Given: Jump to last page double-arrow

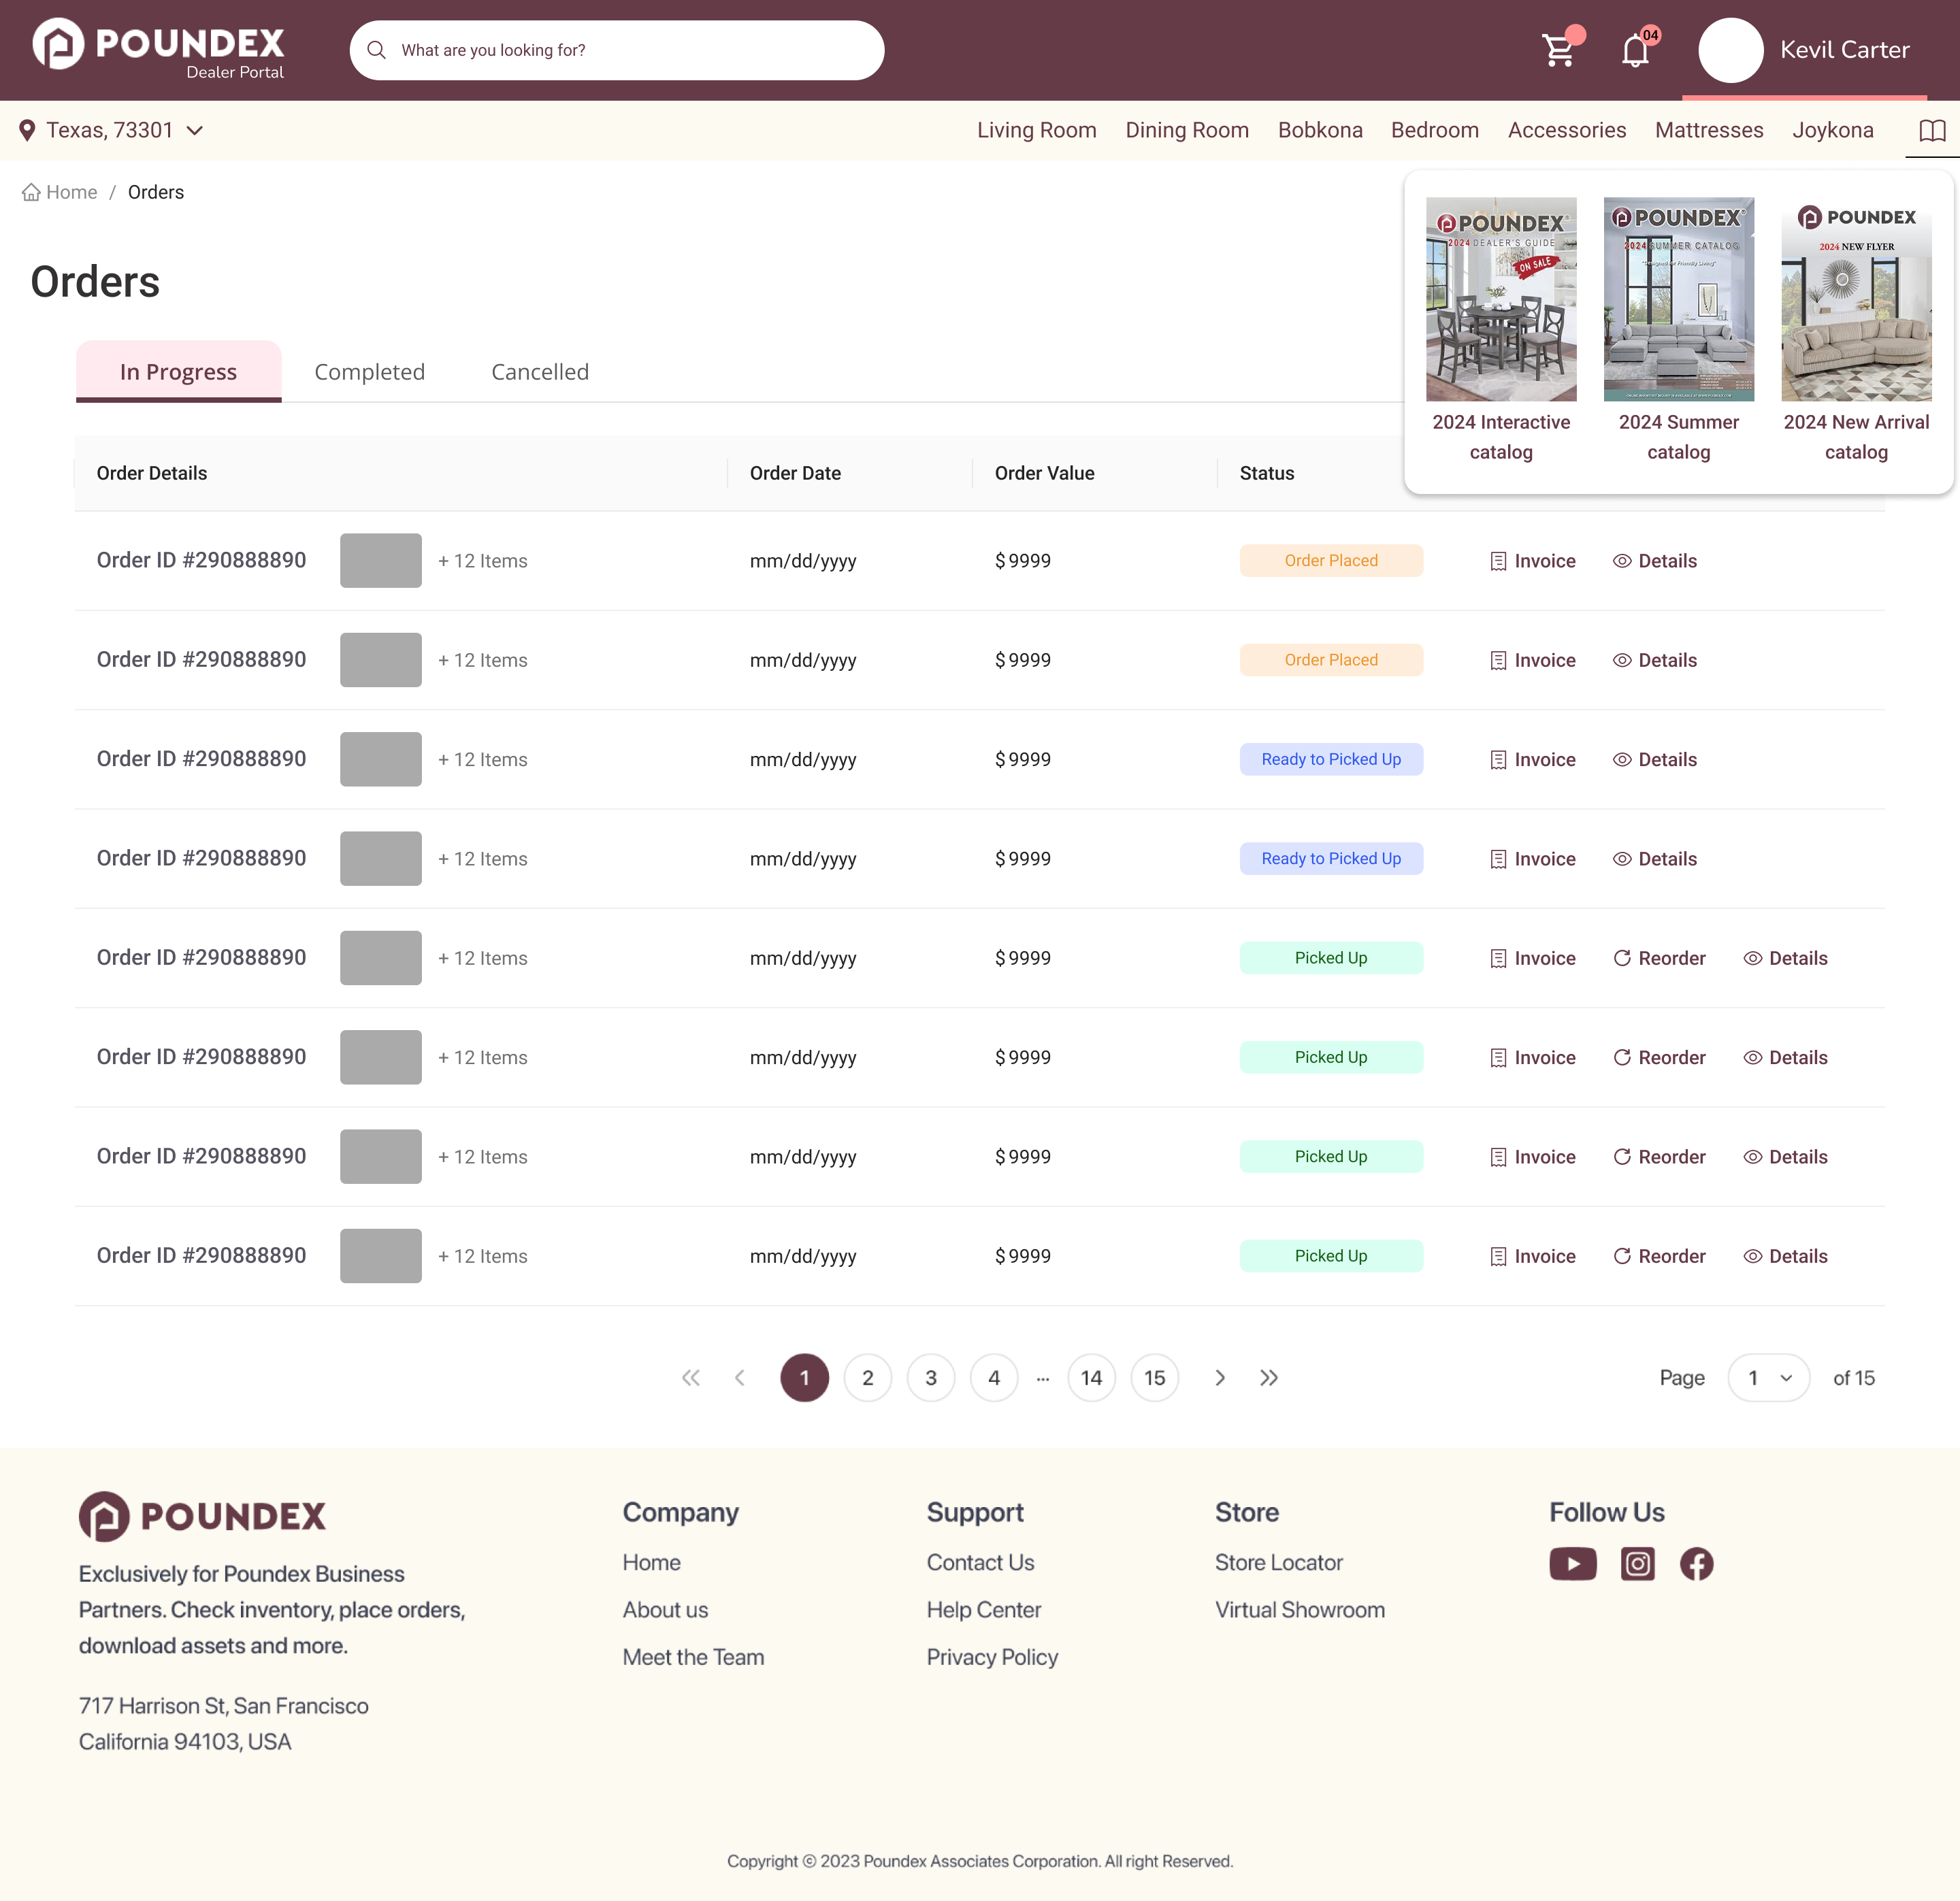Looking at the screenshot, I should pyautogui.click(x=1269, y=1378).
